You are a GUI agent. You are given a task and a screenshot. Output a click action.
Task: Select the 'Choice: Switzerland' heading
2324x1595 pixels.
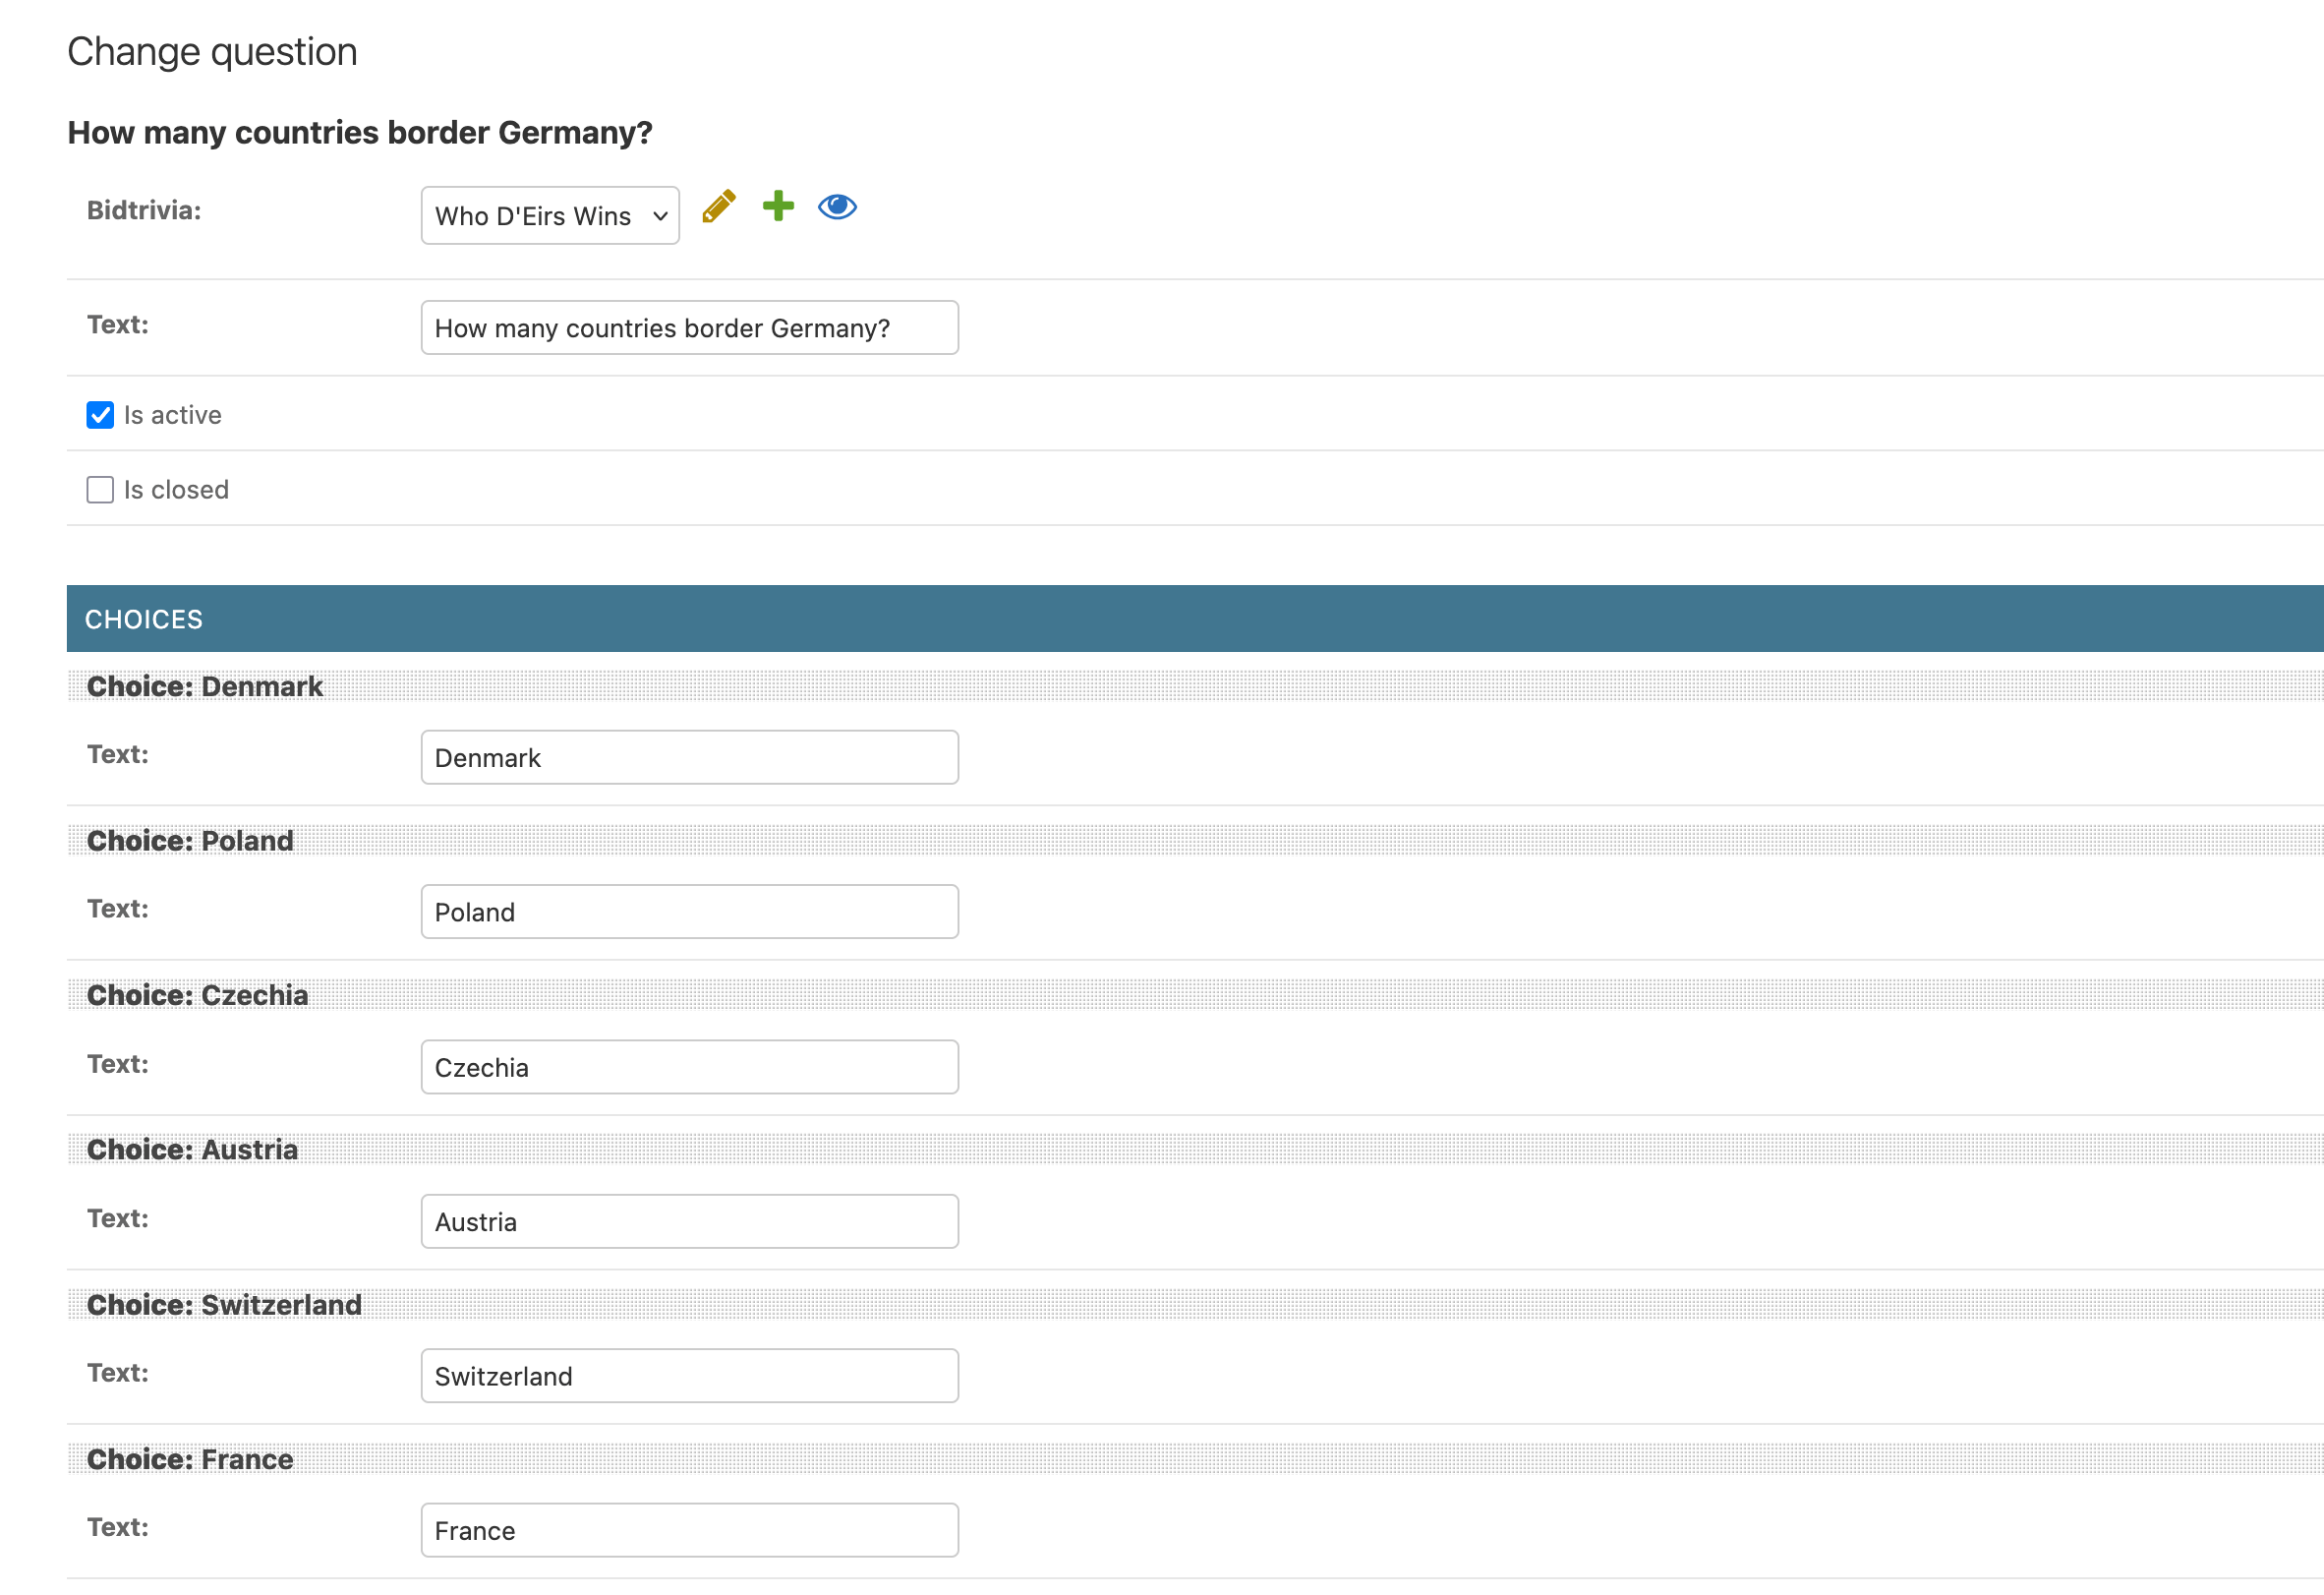pos(224,1305)
